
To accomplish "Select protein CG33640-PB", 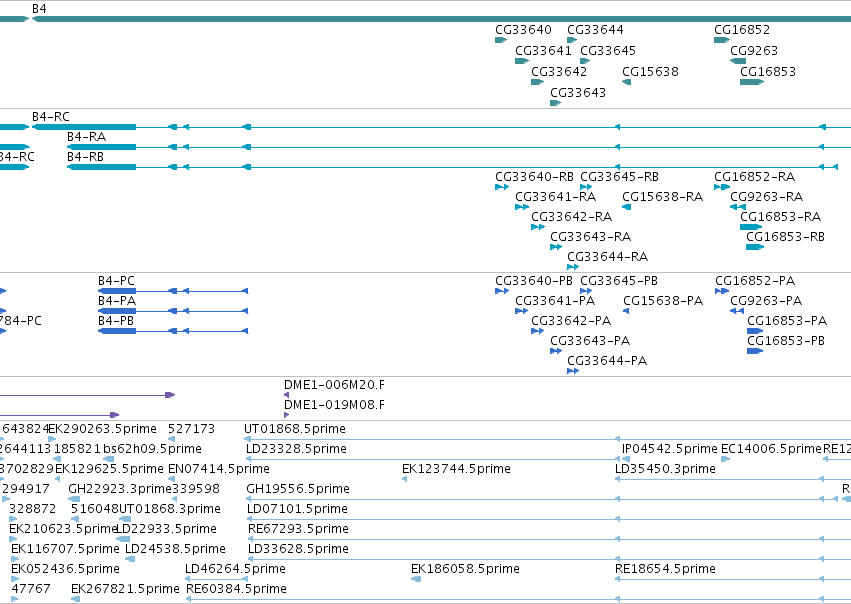I will (x=534, y=281).
